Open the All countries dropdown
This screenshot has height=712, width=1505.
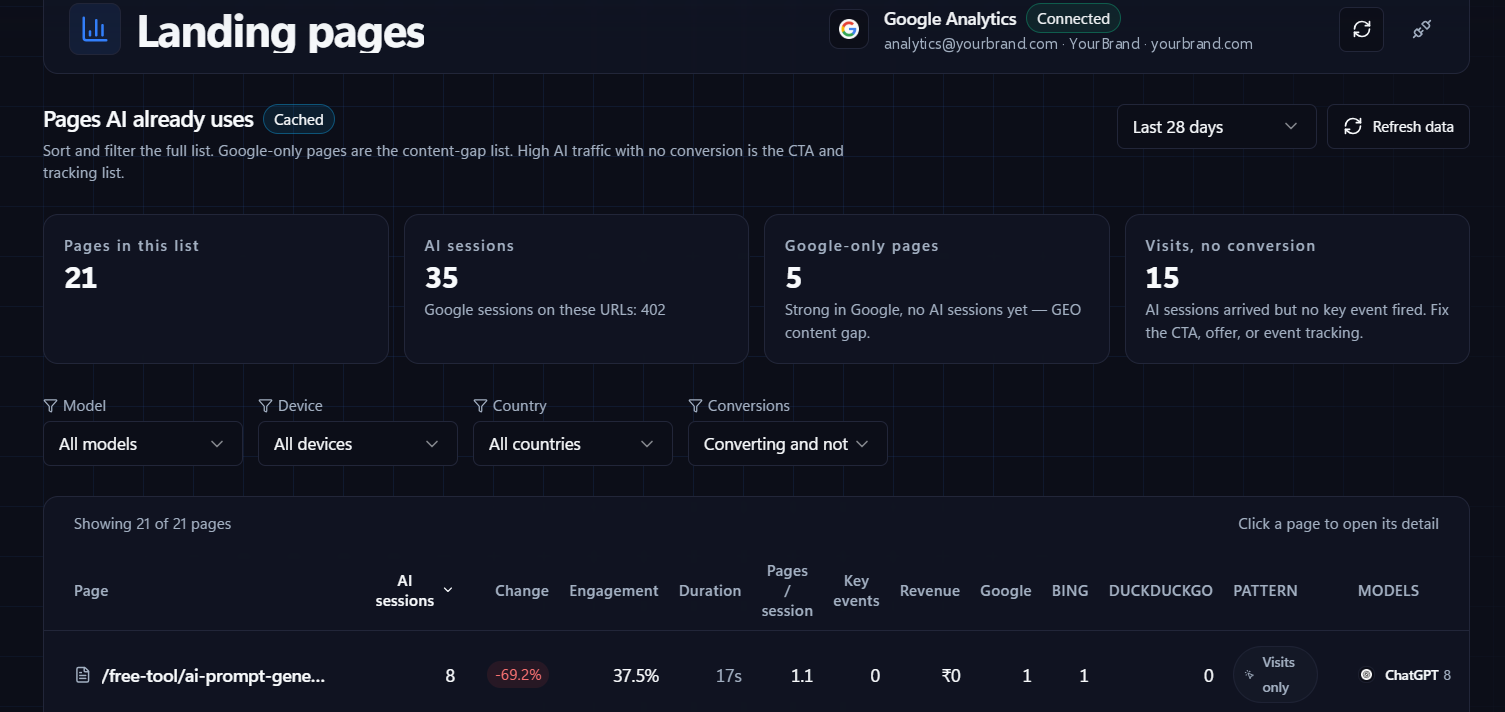(573, 444)
